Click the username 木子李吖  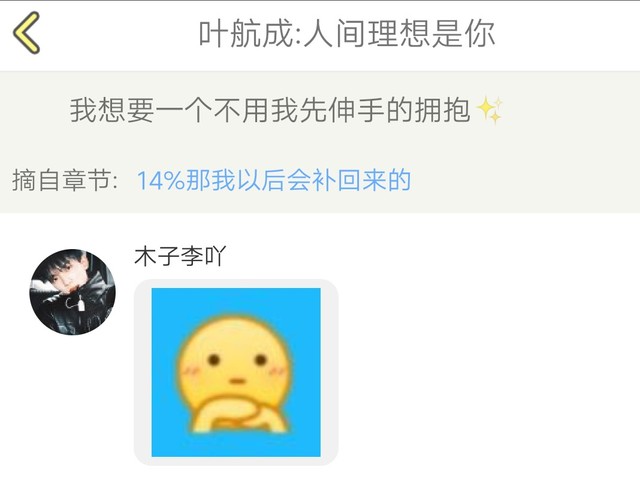(180, 255)
